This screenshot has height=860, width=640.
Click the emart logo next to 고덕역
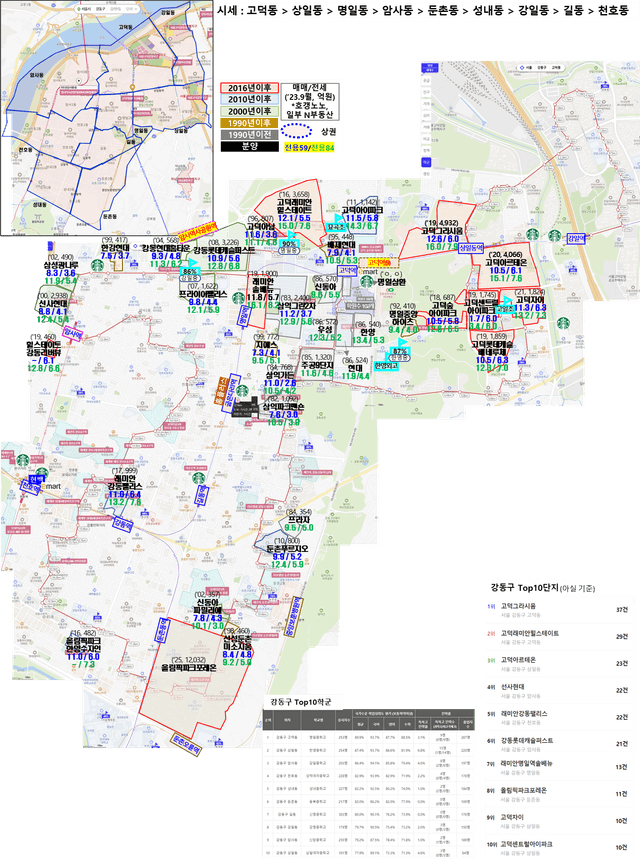(x=369, y=271)
